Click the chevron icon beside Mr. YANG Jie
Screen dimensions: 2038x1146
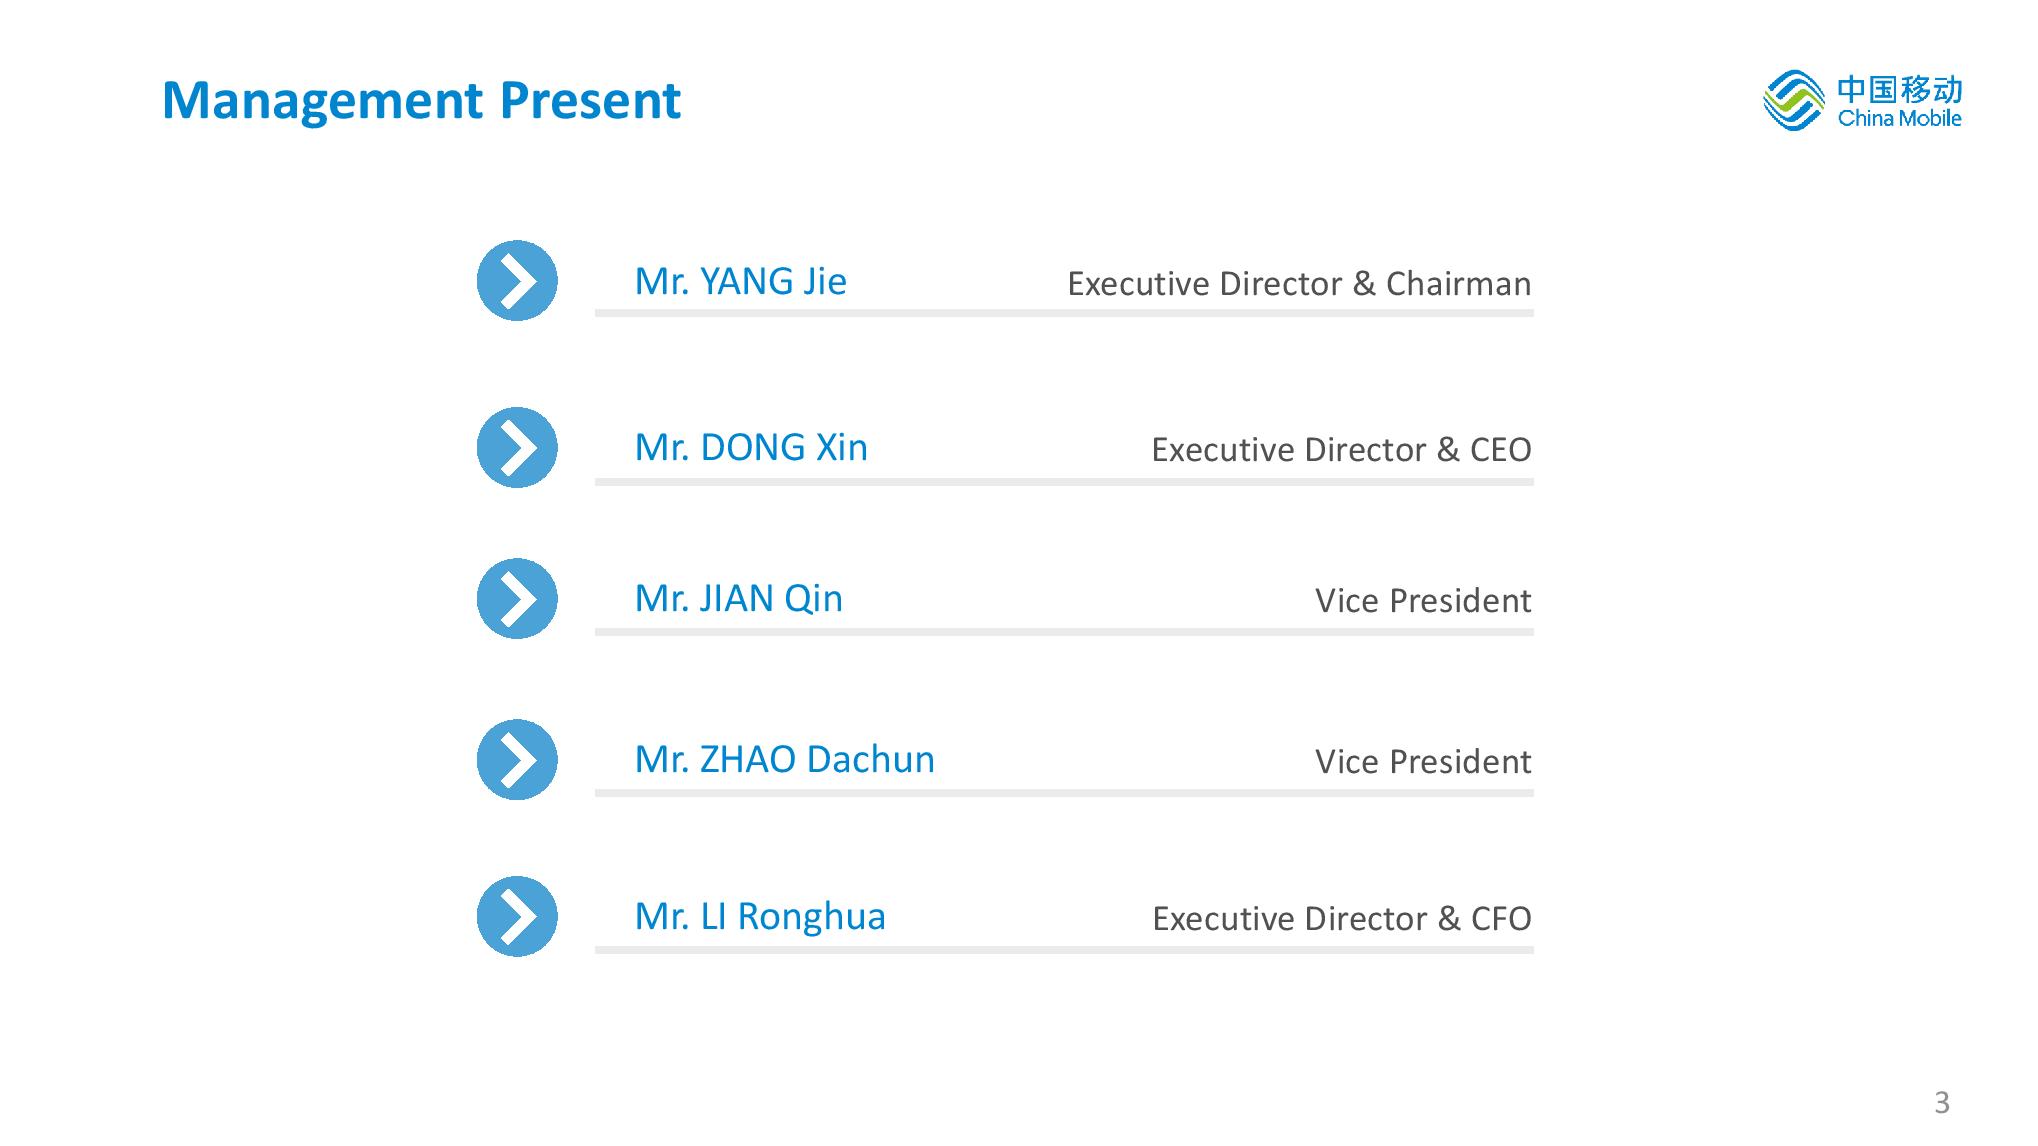517,281
